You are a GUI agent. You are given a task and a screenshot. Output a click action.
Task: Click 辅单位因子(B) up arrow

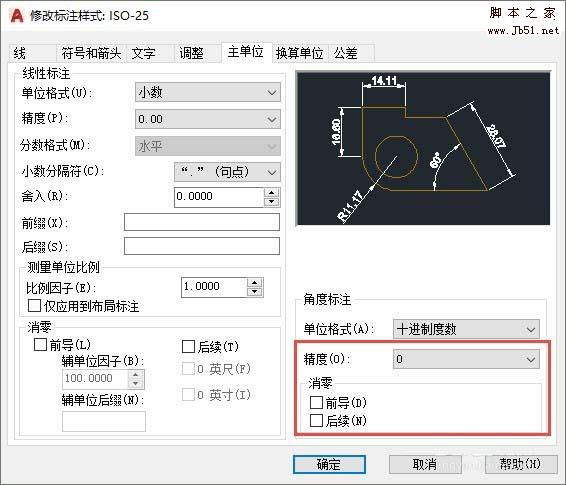136,374
